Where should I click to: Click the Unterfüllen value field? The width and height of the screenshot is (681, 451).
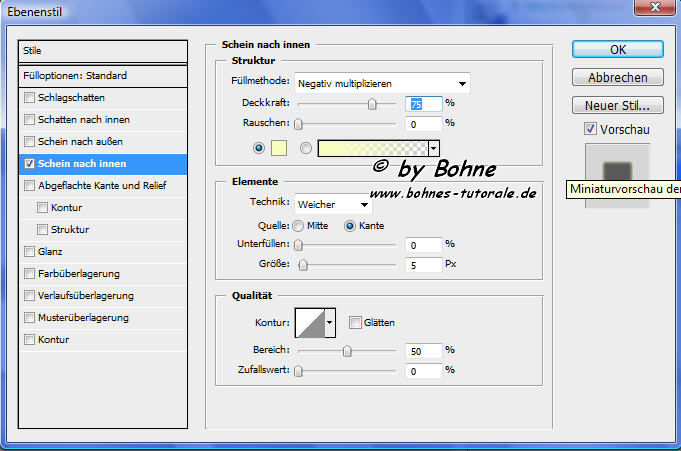point(423,245)
